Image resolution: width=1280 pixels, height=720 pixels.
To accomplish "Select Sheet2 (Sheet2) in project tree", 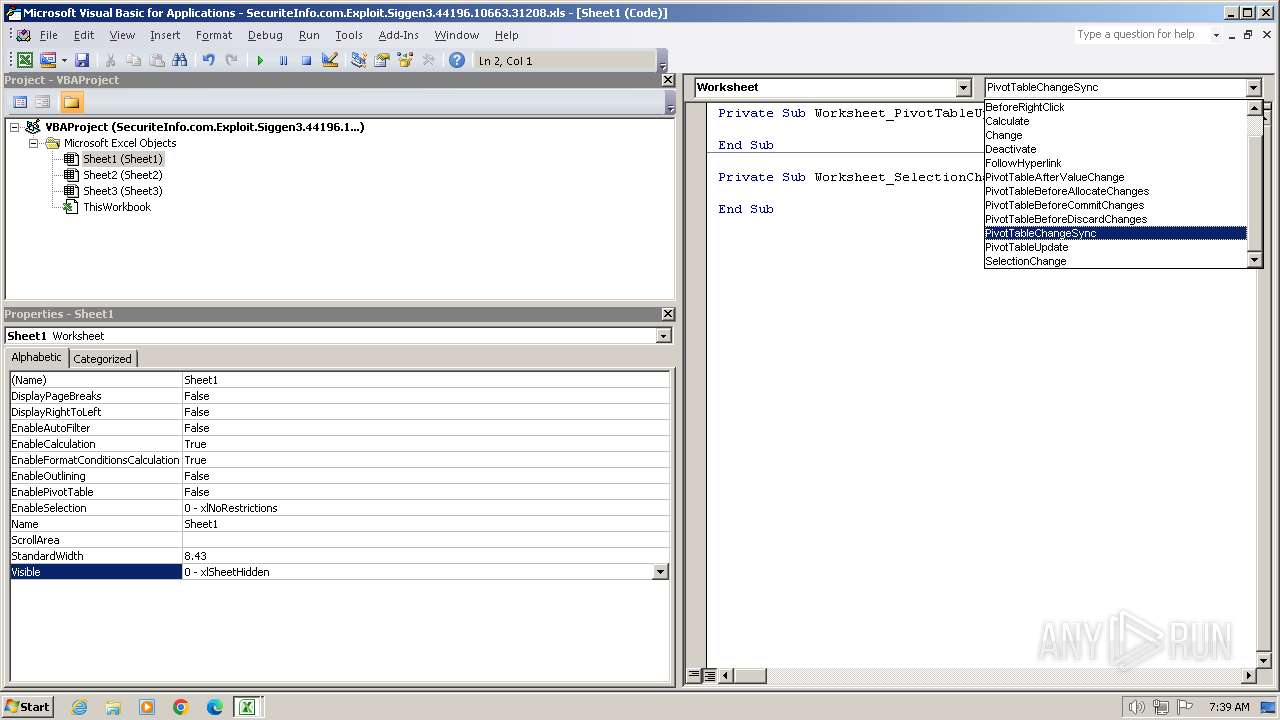I will pos(122,175).
